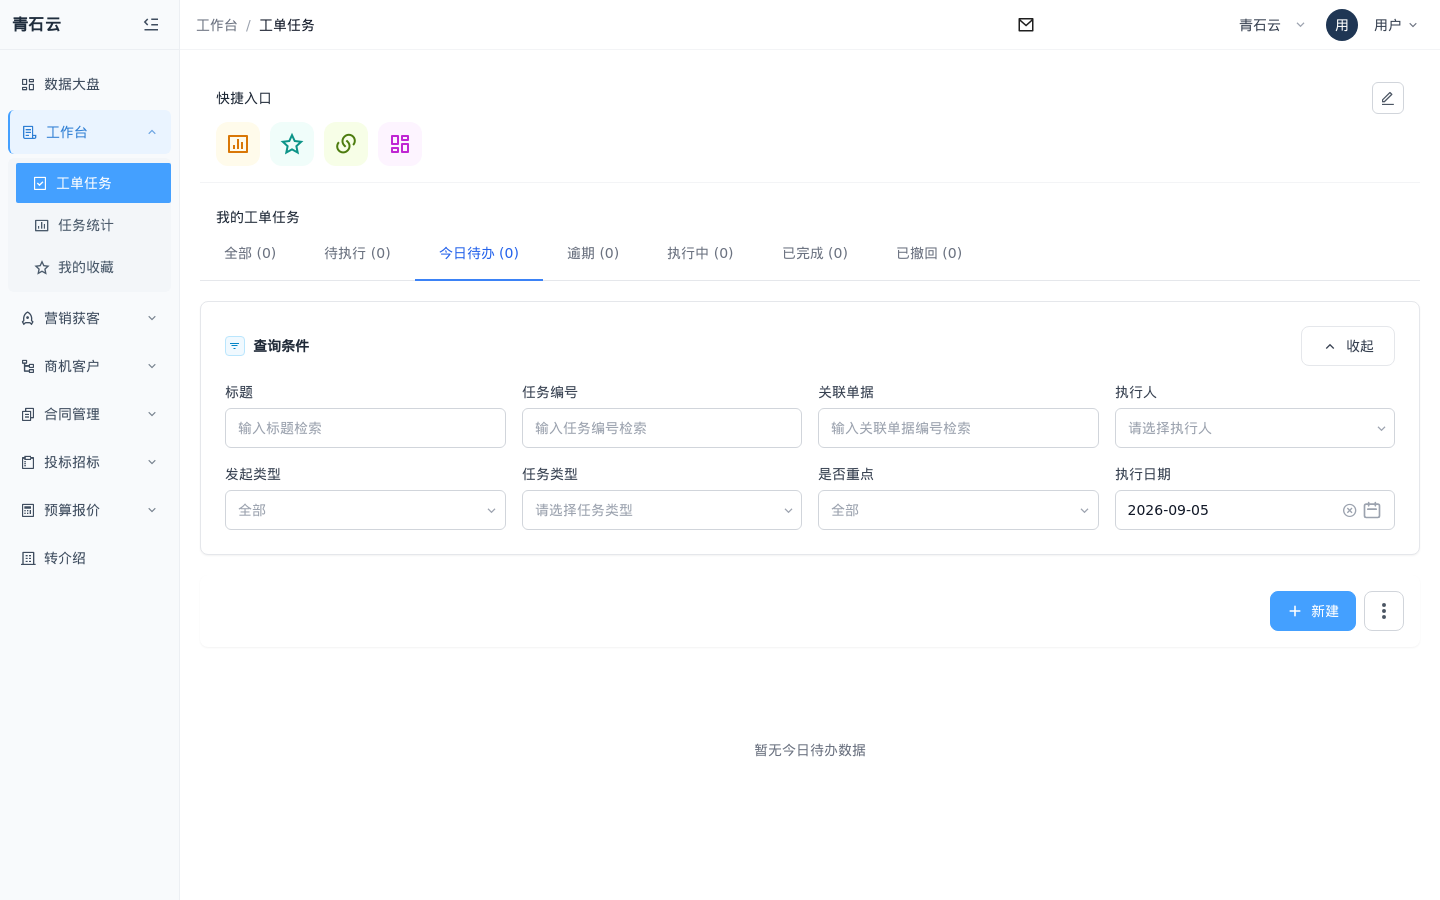Click the 任务编号 search input

(662, 428)
